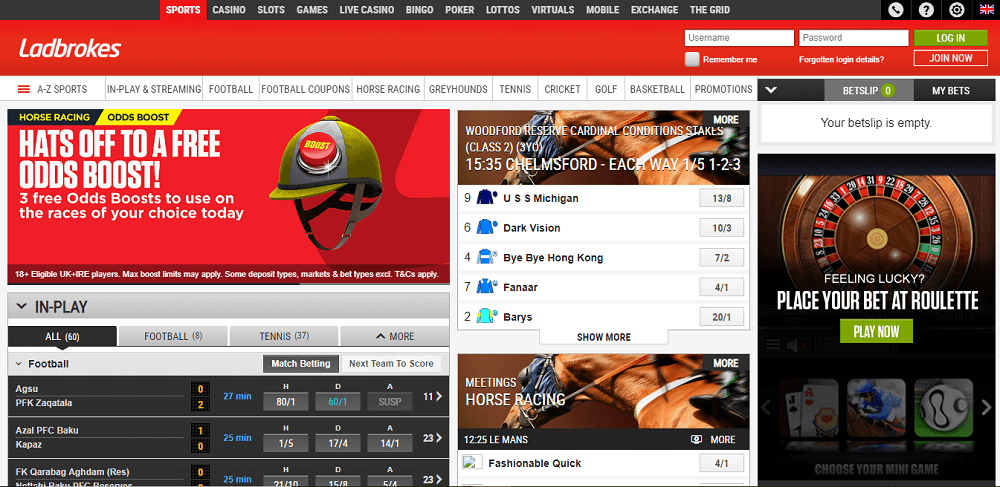
Task: Go to PROMOTIONS in sports nav
Action: click(x=723, y=89)
